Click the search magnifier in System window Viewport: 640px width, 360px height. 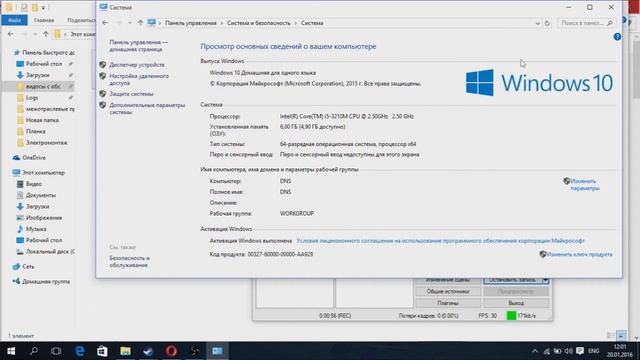point(609,23)
